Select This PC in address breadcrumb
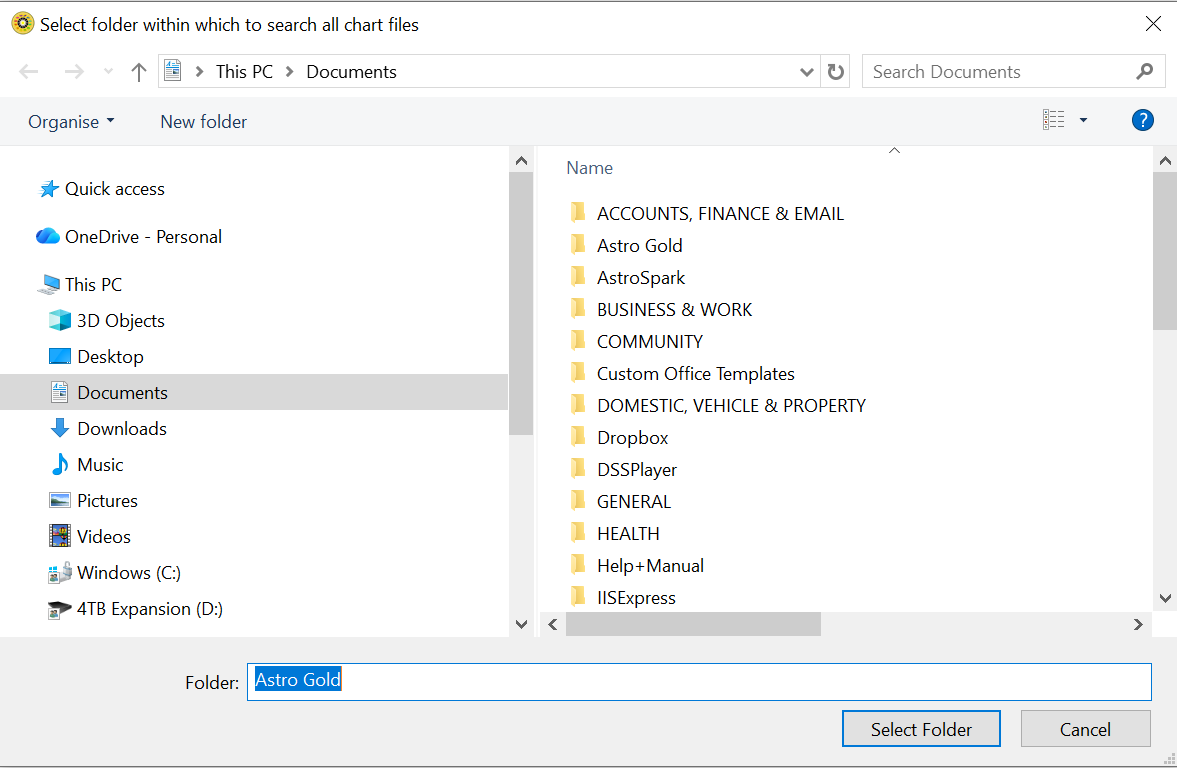1177x768 pixels. pyautogui.click(x=244, y=72)
